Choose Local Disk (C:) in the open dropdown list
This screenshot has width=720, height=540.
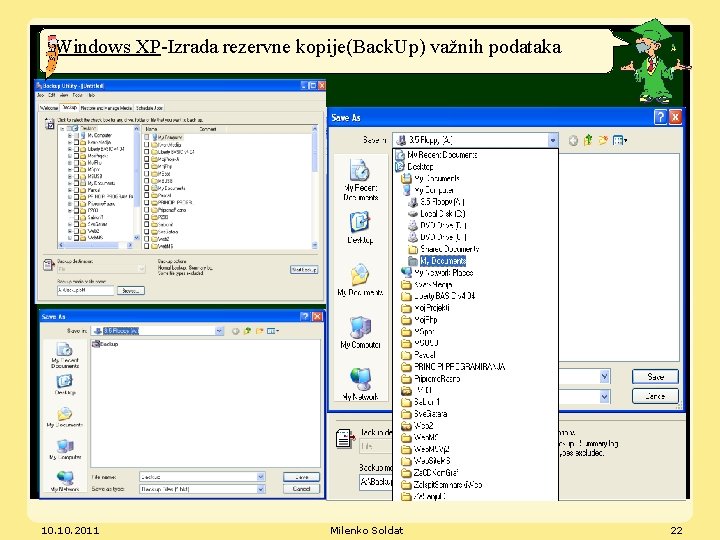437,214
